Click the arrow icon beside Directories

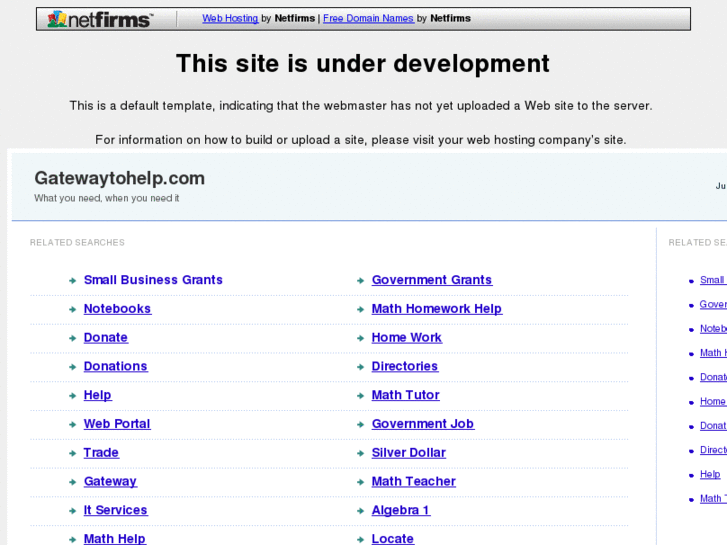360,367
